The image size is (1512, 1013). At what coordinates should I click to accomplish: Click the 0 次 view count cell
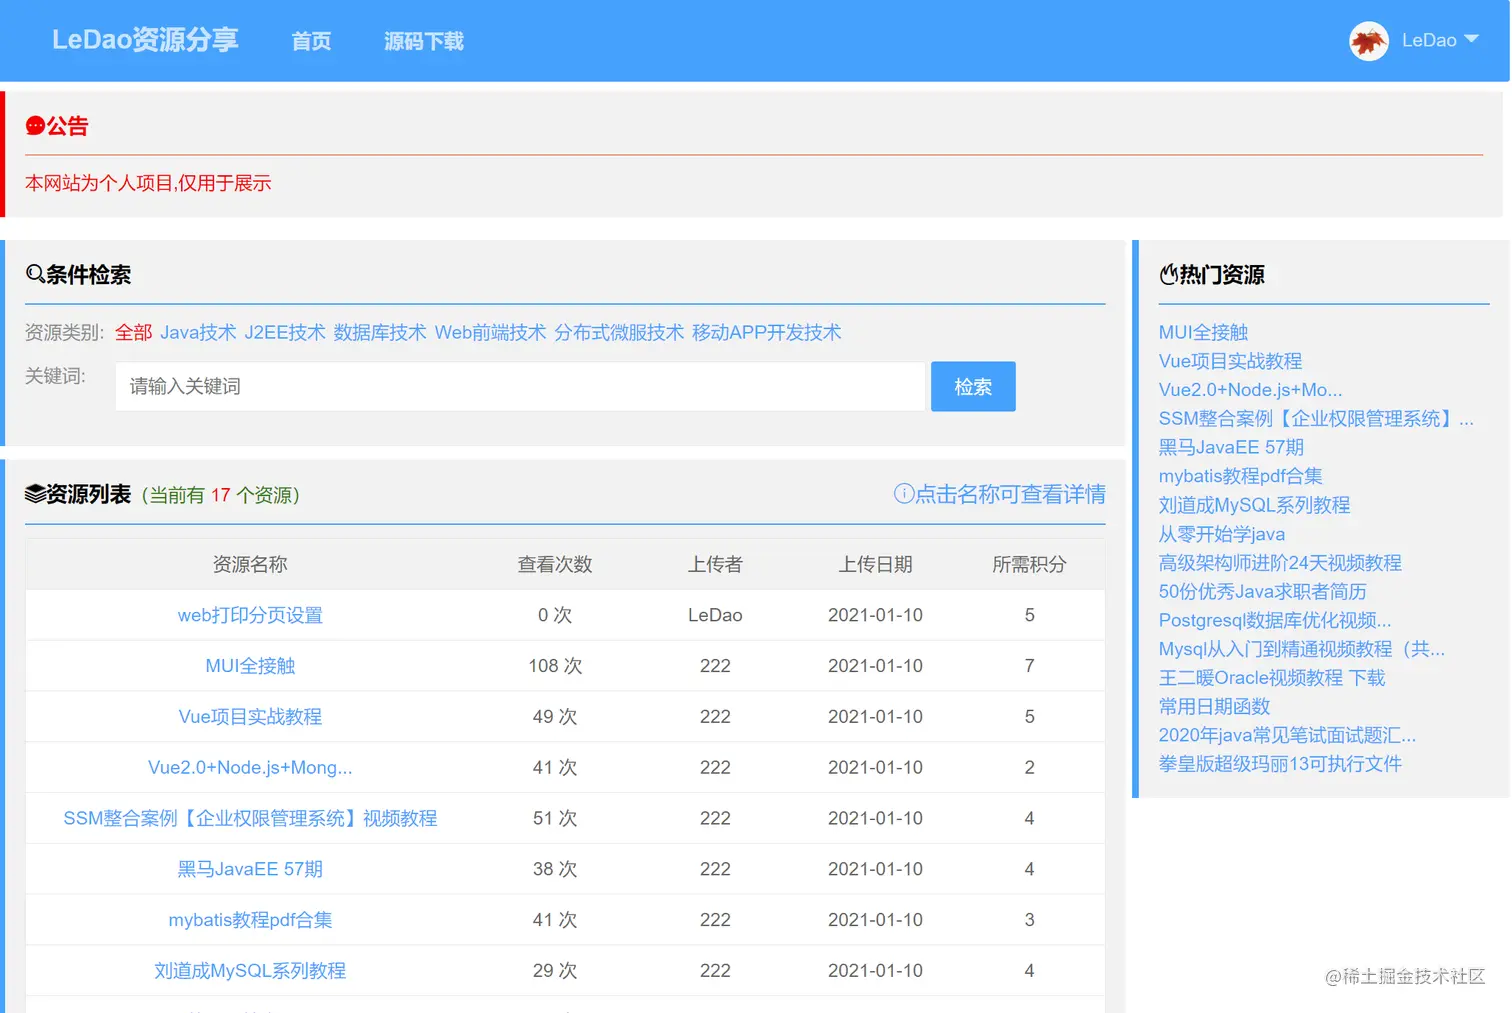tap(555, 615)
